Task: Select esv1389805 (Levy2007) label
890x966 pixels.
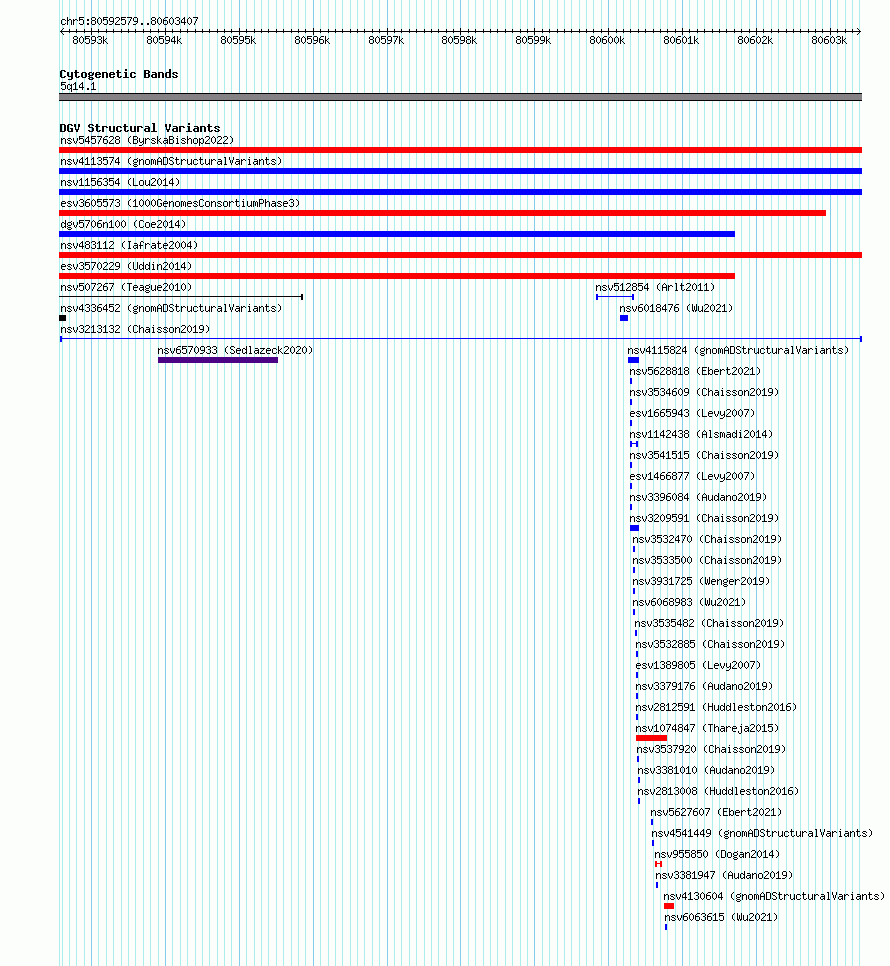Action: pyautogui.click(x=698, y=665)
